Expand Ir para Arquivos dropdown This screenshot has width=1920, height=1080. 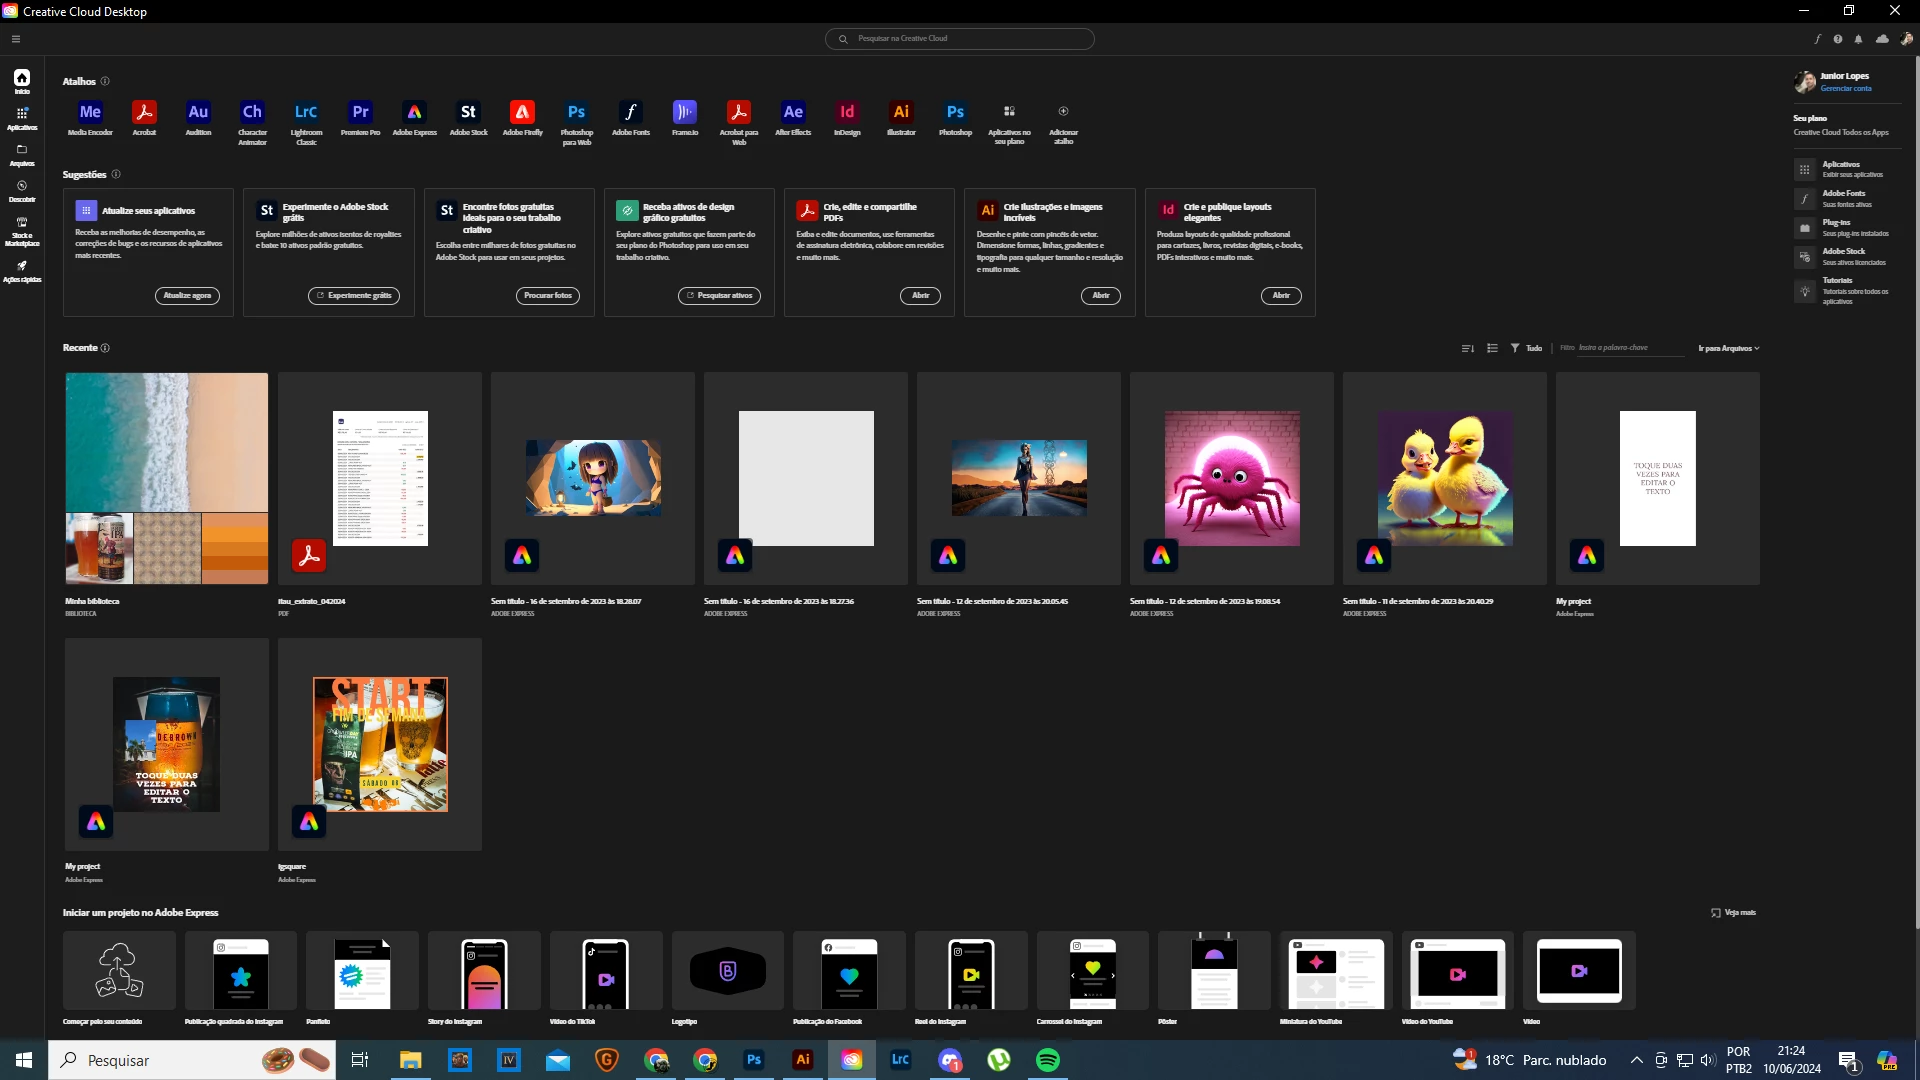(1728, 348)
